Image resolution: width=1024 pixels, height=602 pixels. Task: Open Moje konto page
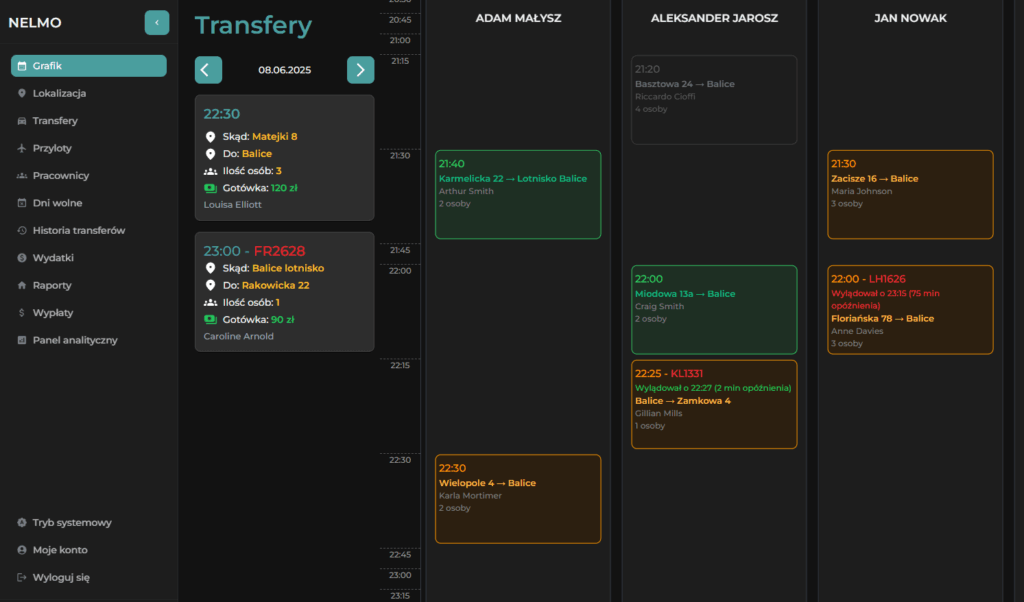(x=60, y=550)
